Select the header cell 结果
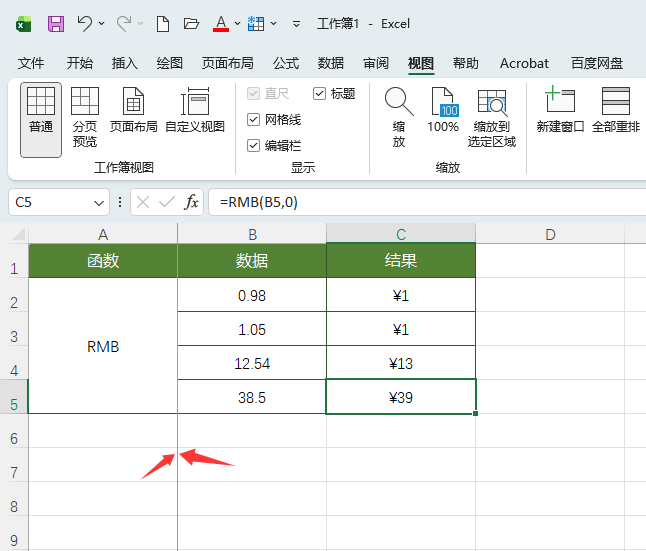Image resolution: width=646 pixels, height=551 pixels. point(401,260)
